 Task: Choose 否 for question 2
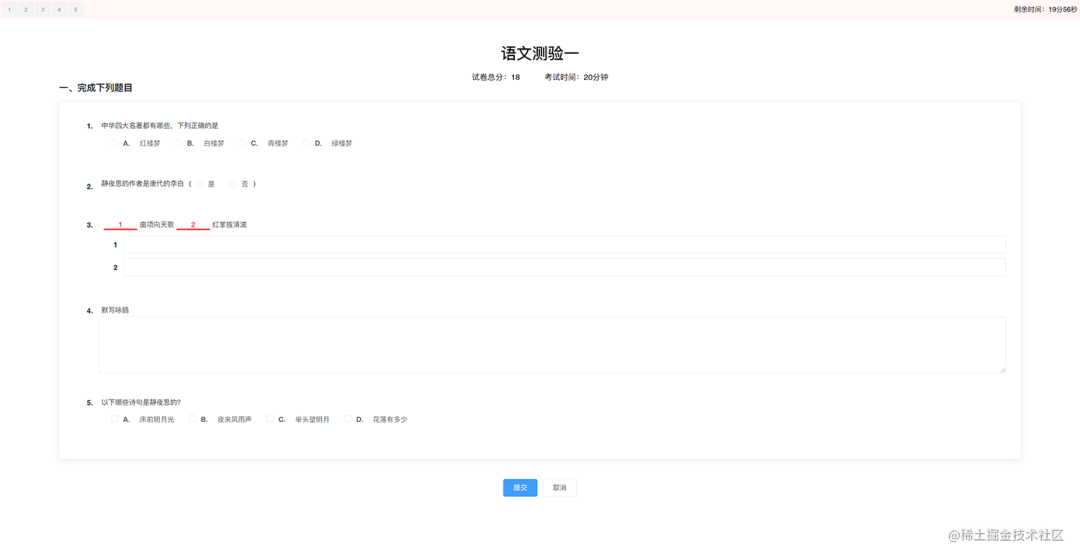tap(233, 184)
